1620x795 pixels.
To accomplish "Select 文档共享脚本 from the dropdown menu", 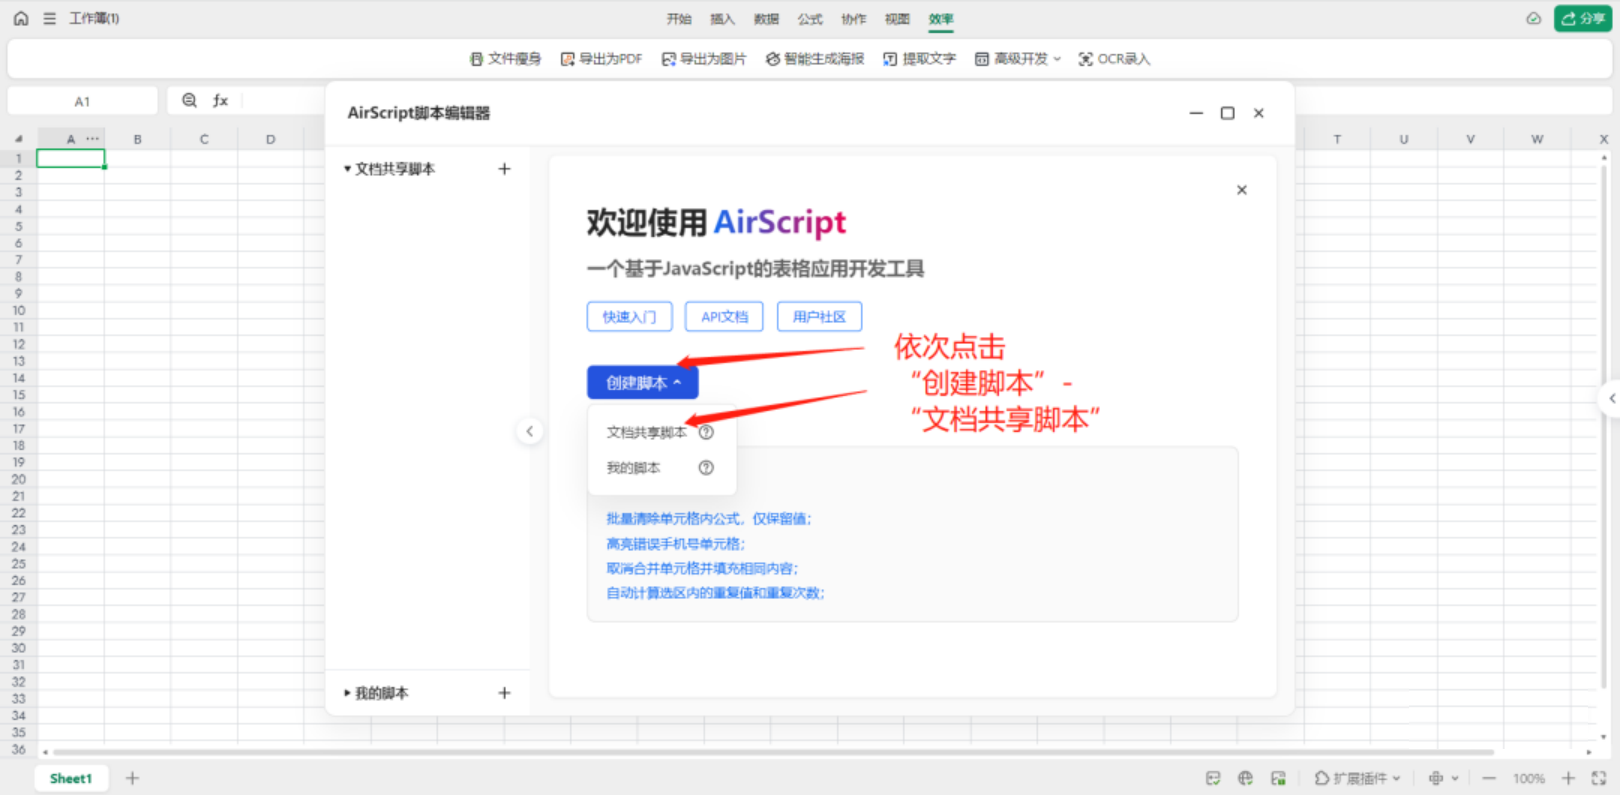I will (646, 432).
